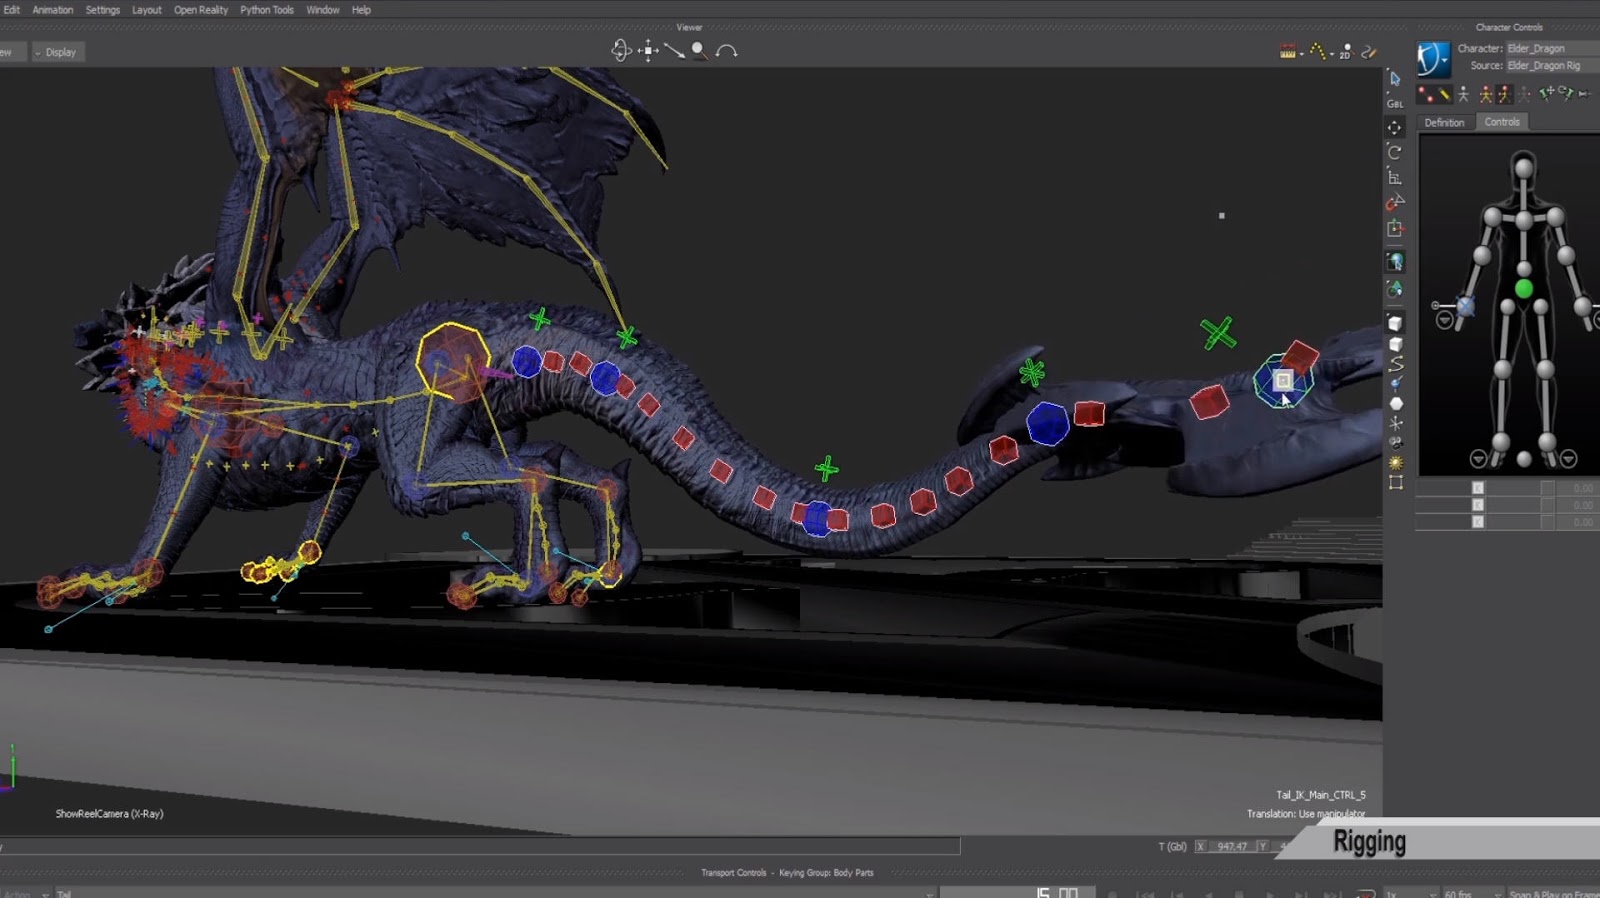Select the Scale tool in right toolbar

click(x=1395, y=177)
